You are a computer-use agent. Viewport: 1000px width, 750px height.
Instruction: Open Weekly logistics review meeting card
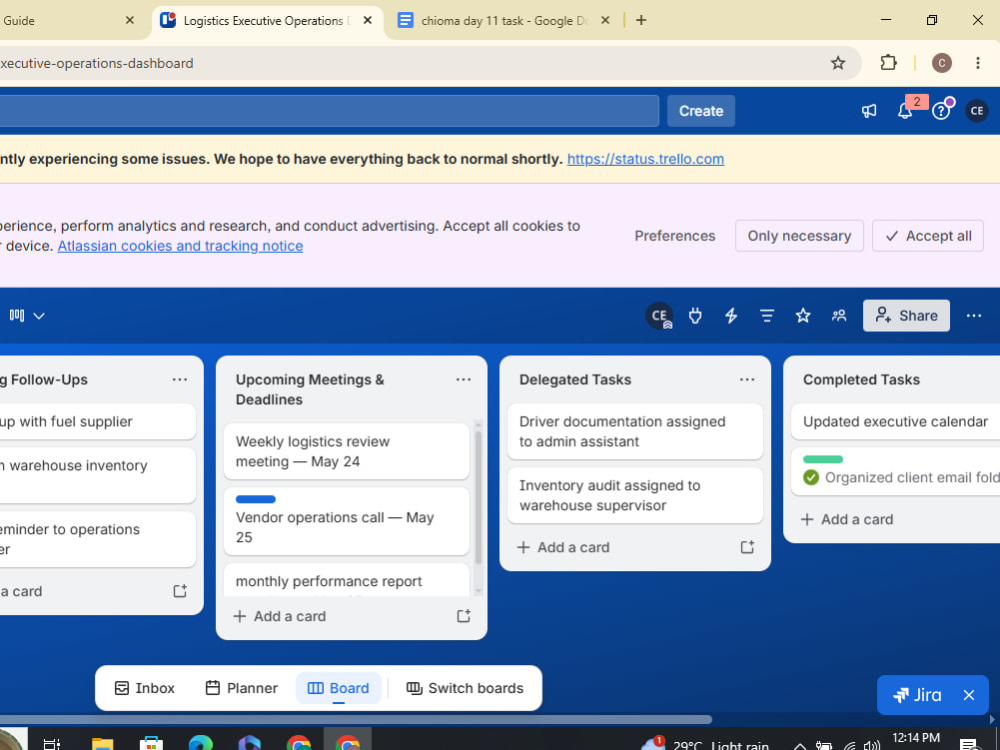pyautogui.click(x=346, y=452)
